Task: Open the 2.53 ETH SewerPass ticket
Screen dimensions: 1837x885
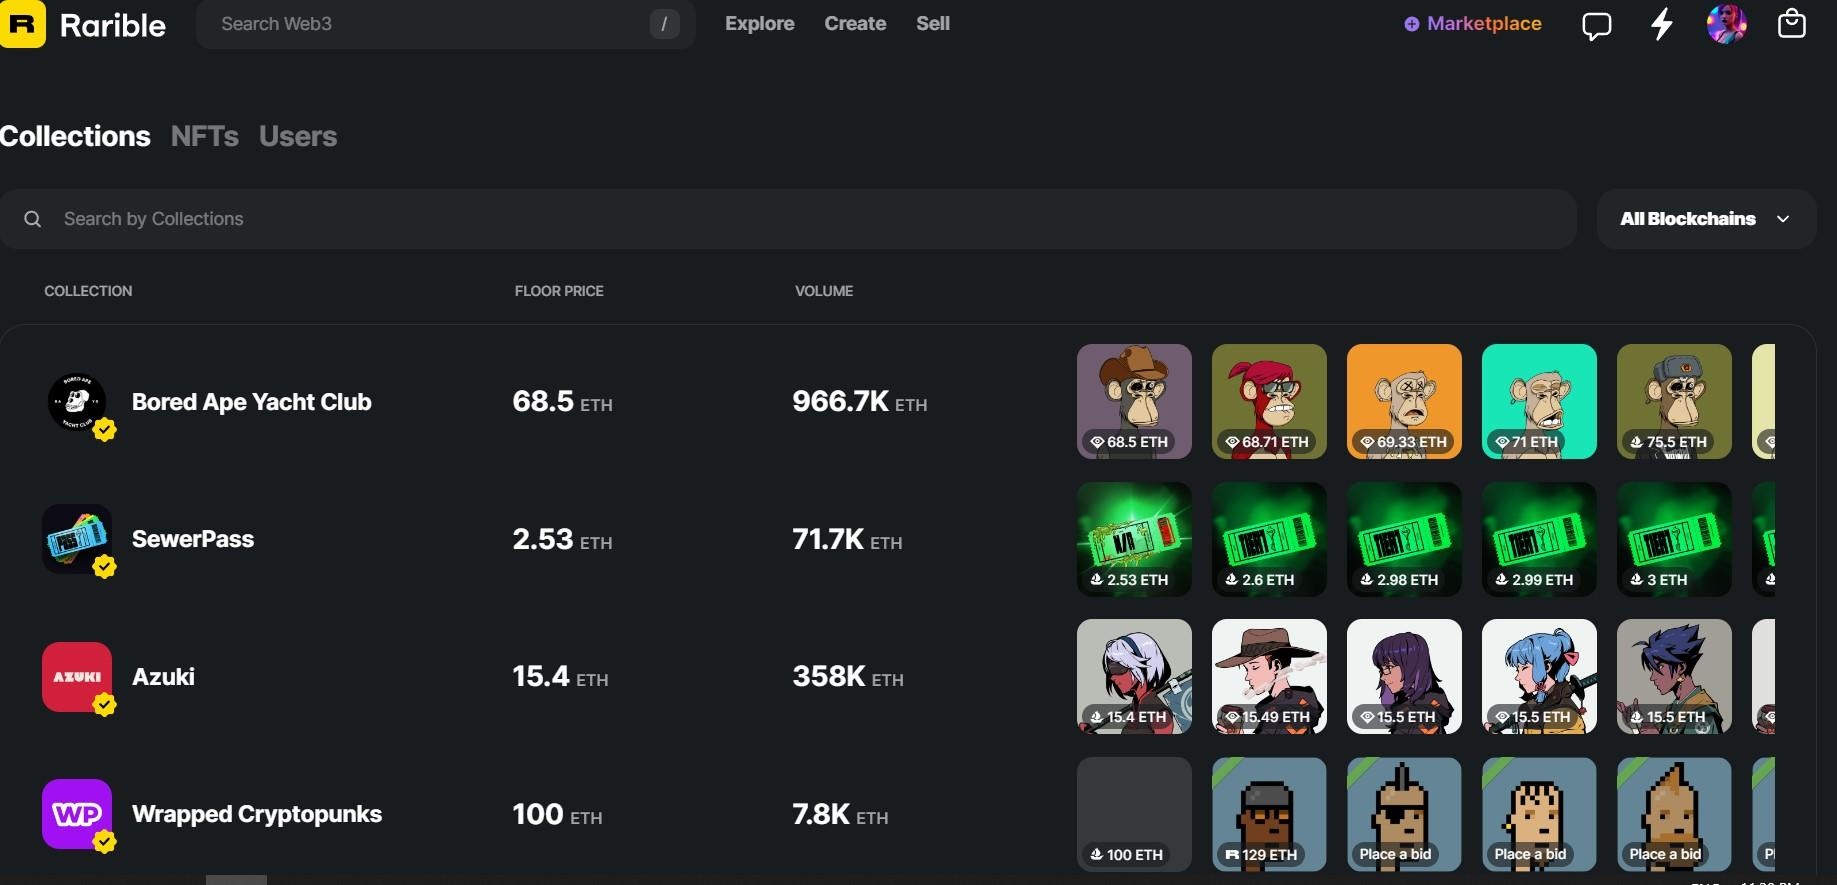Action: tap(1134, 539)
